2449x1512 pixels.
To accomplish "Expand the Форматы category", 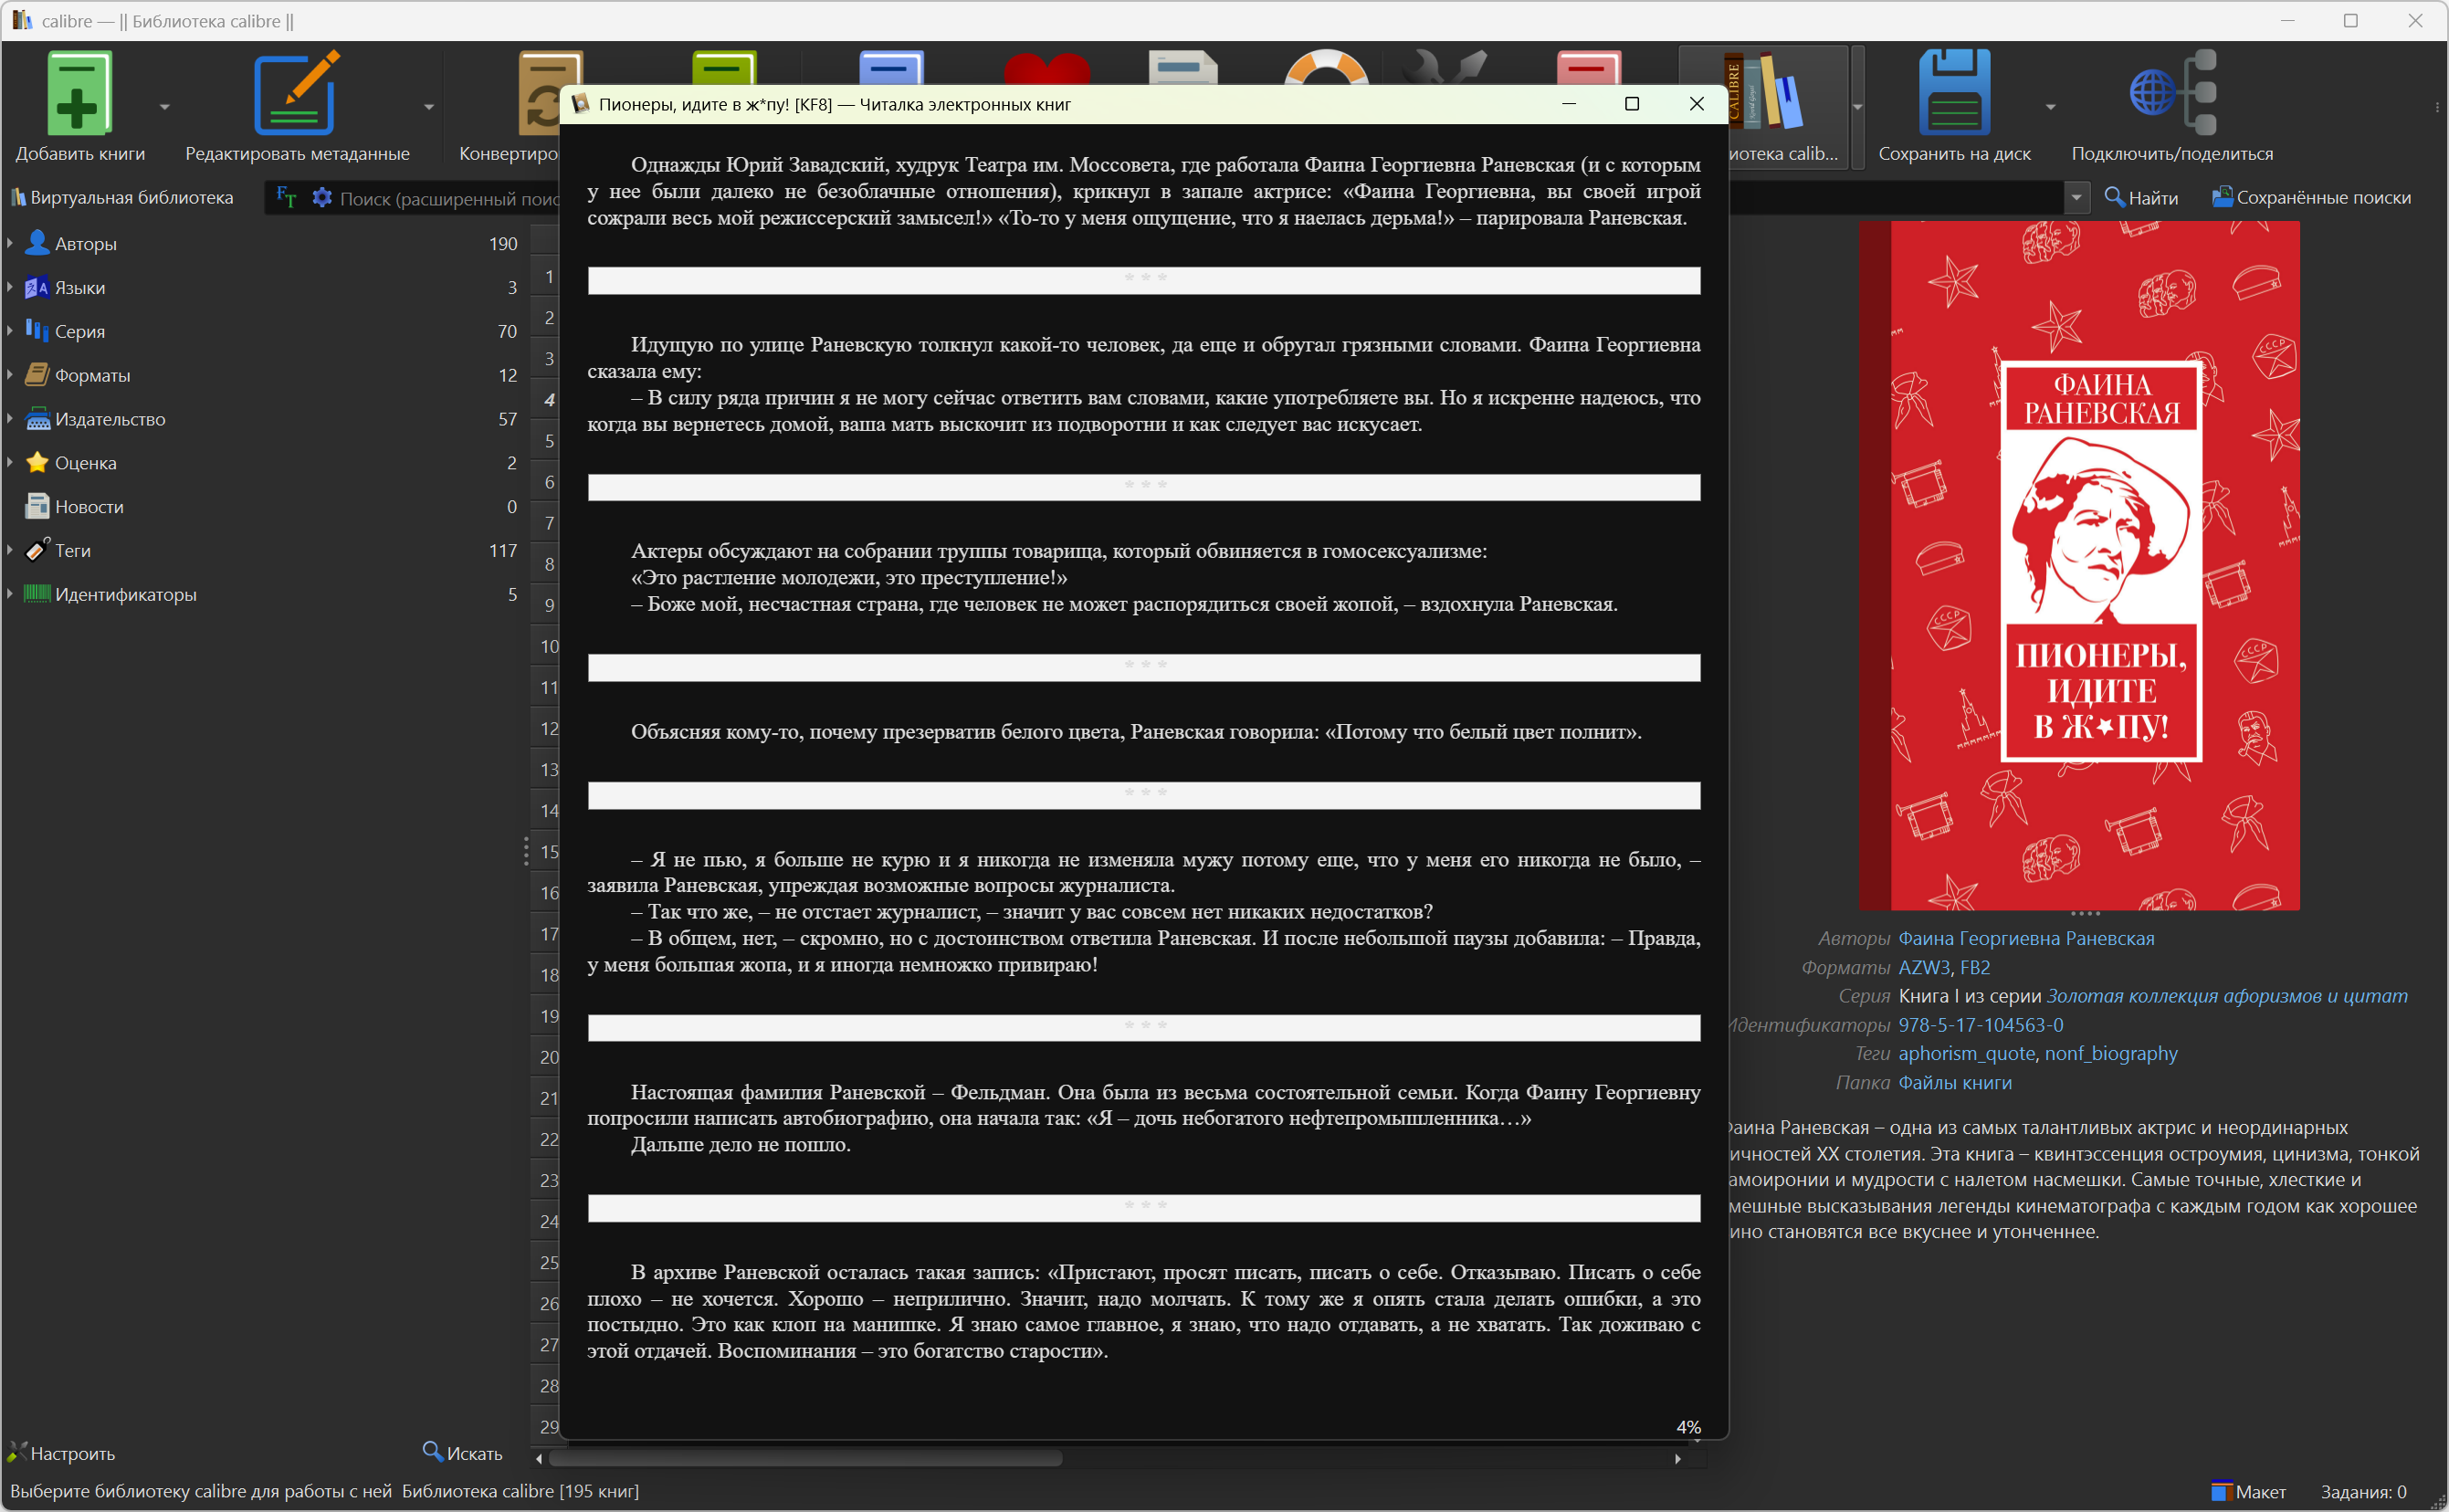I will (10, 375).
